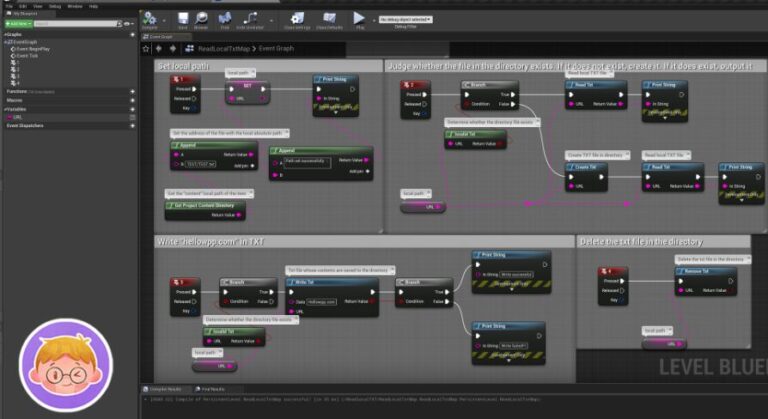The image size is (768, 419).
Task: Expand Print String 'Write successful' node arrow
Action: click(x=511, y=290)
